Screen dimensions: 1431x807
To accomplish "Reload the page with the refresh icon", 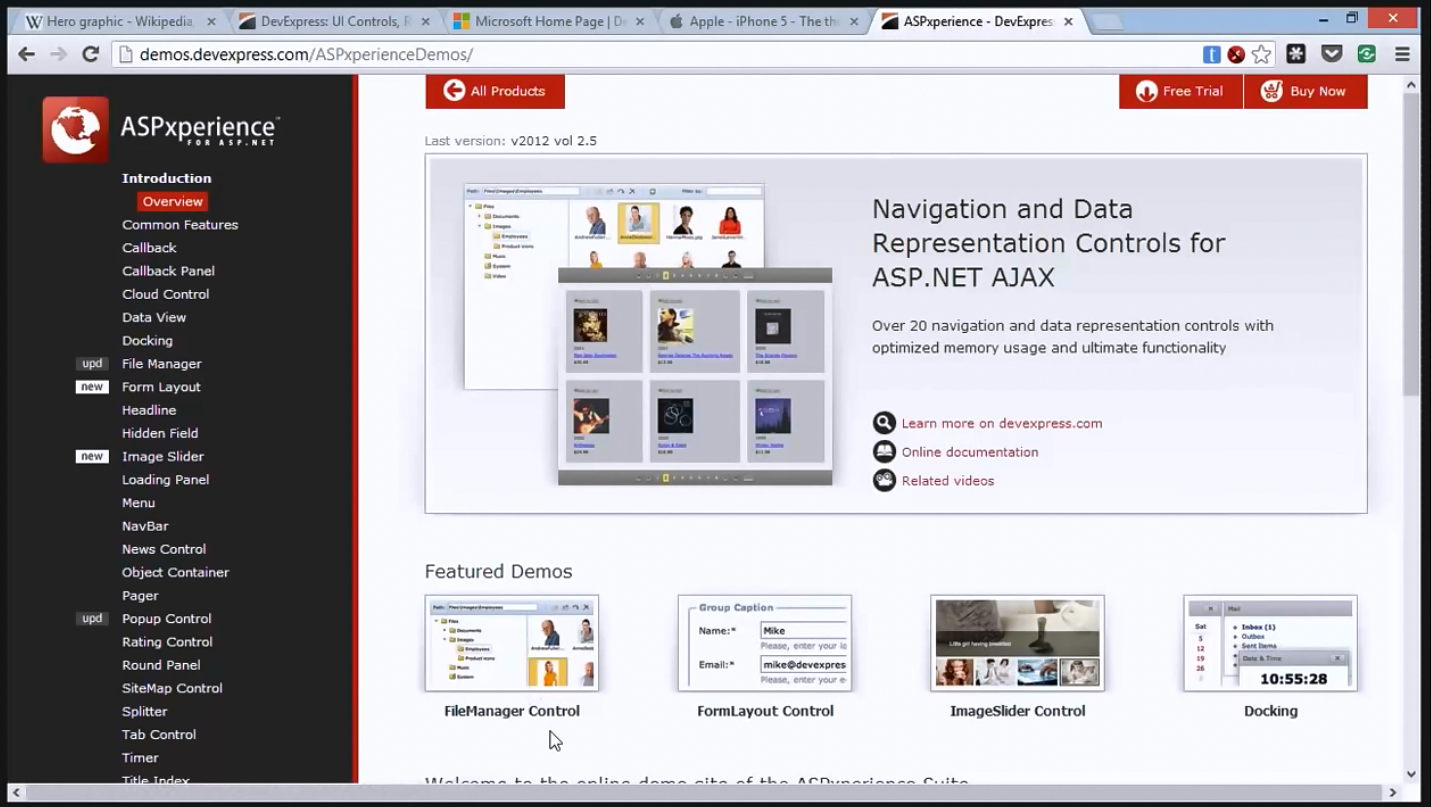I will (91, 55).
